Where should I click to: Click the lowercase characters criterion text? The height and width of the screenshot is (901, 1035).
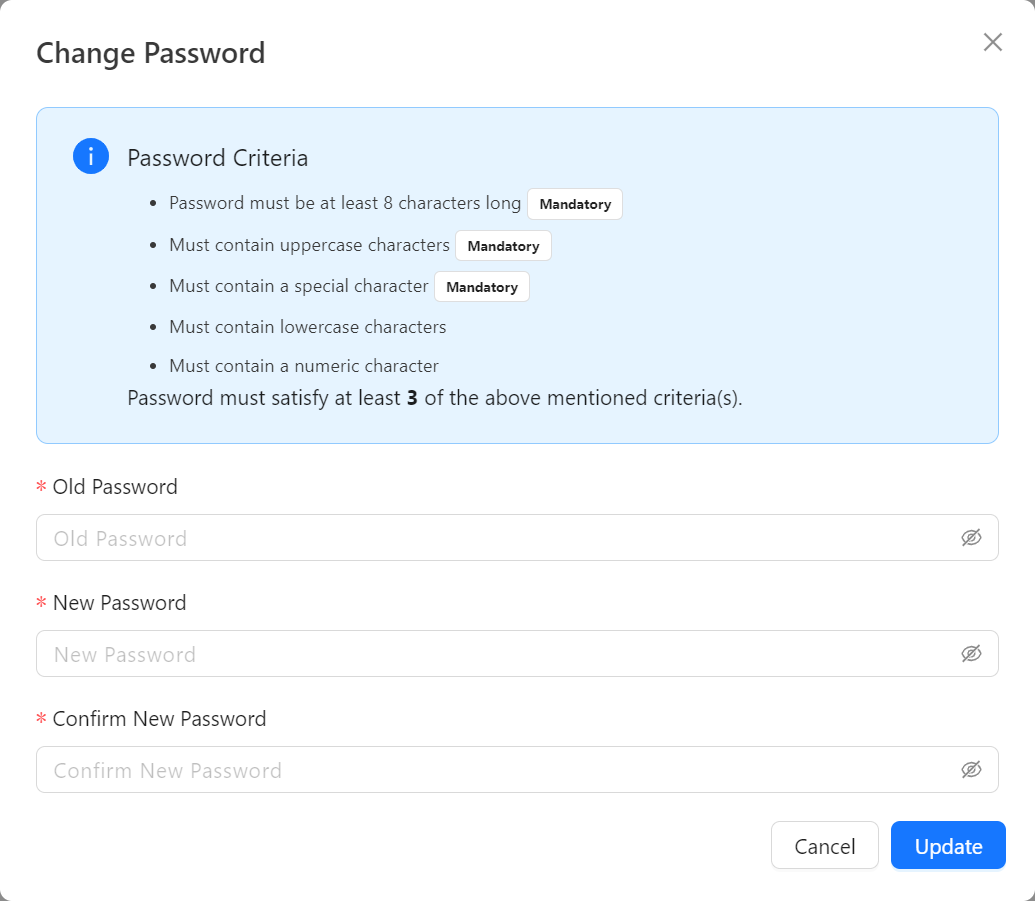point(308,327)
